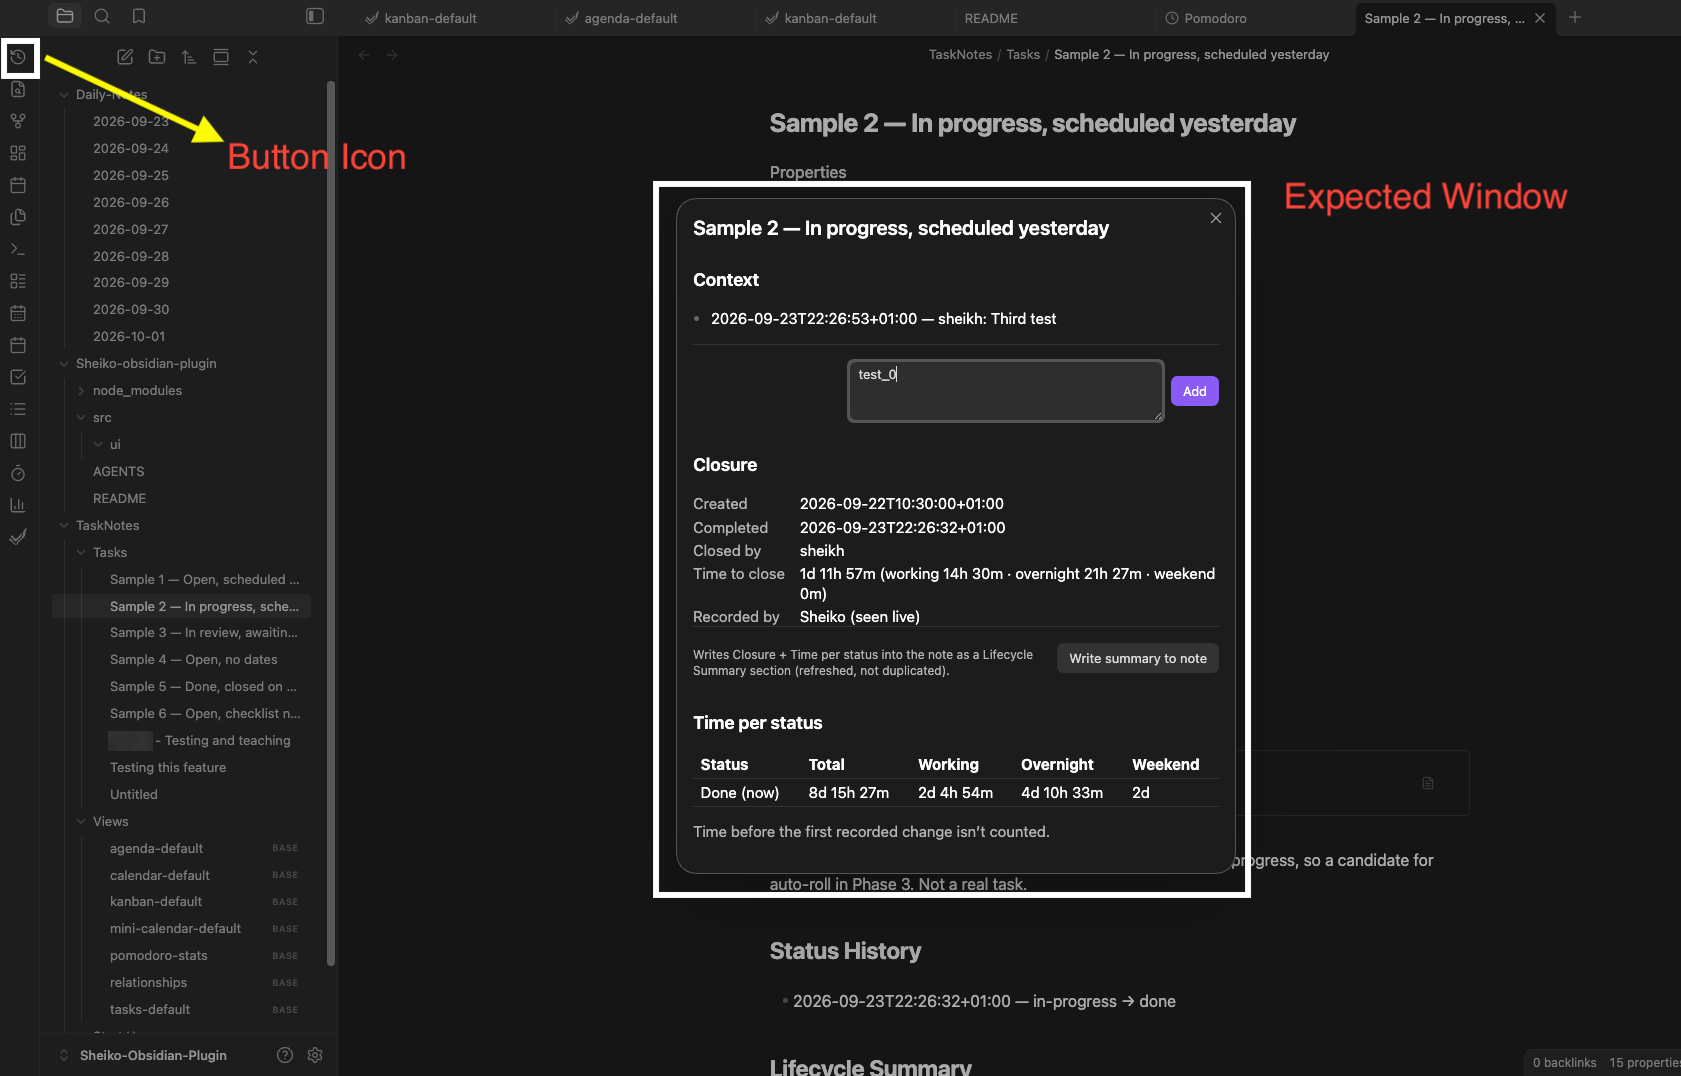Click the check-square task ribbon icon
Screen dimensions: 1681x1076
coord(18,377)
